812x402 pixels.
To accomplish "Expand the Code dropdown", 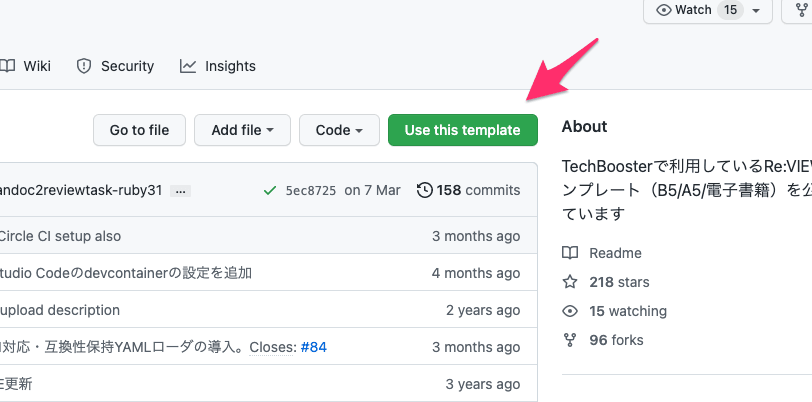I will click(339, 130).
